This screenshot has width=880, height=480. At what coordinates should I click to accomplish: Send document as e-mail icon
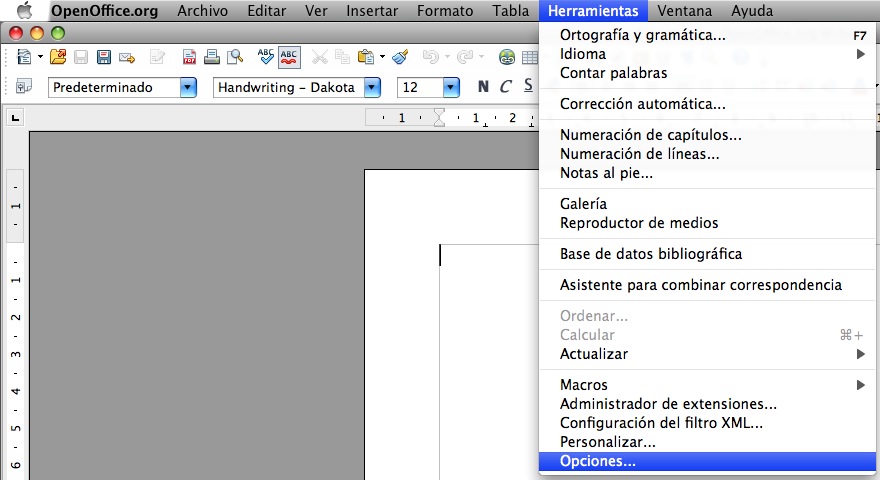pyautogui.click(x=127, y=57)
